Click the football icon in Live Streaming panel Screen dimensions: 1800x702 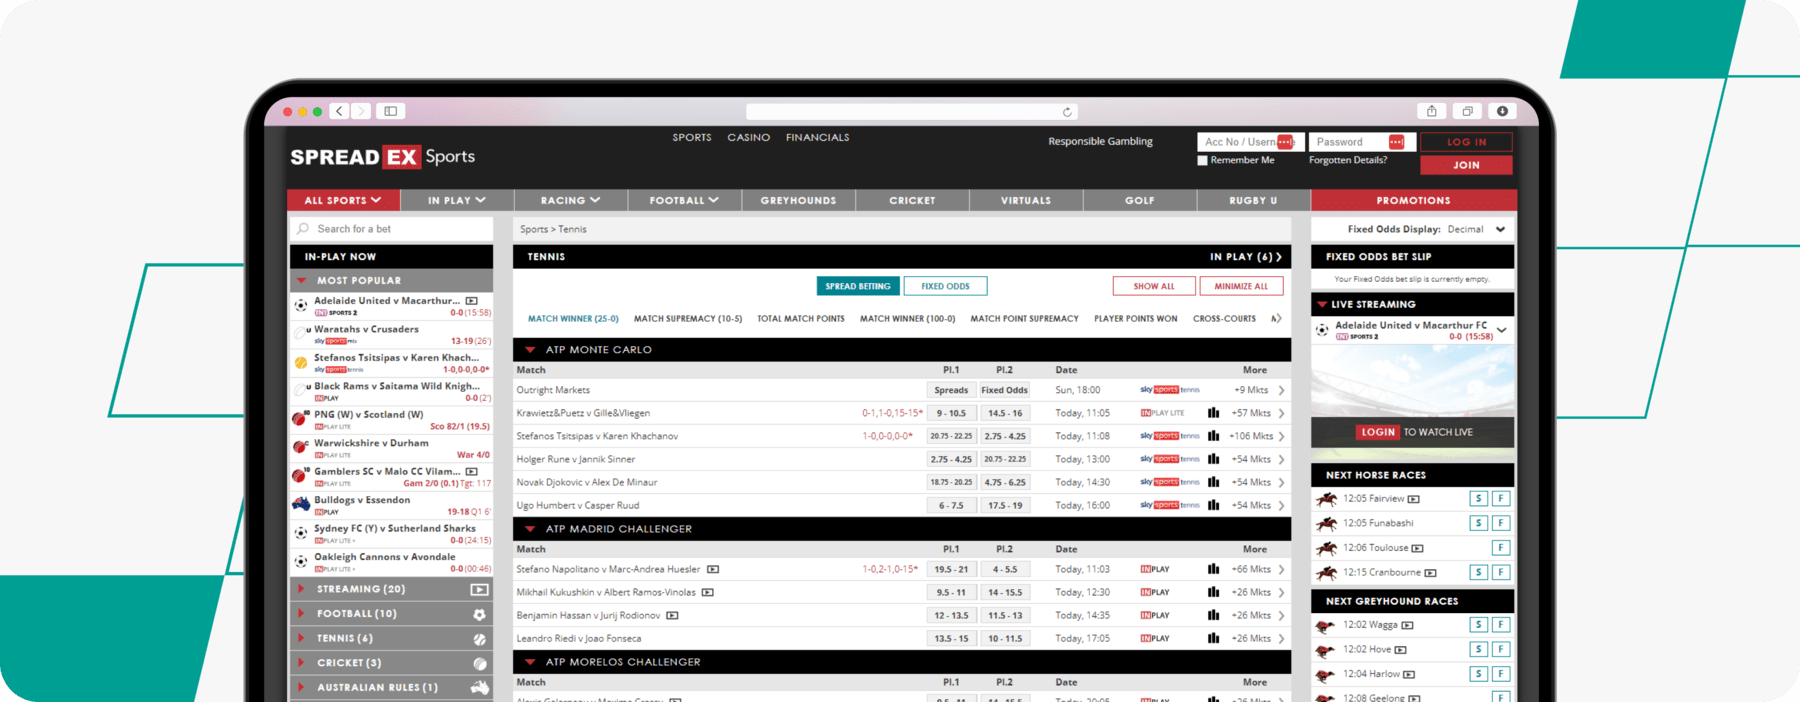[x=1322, y=330]
